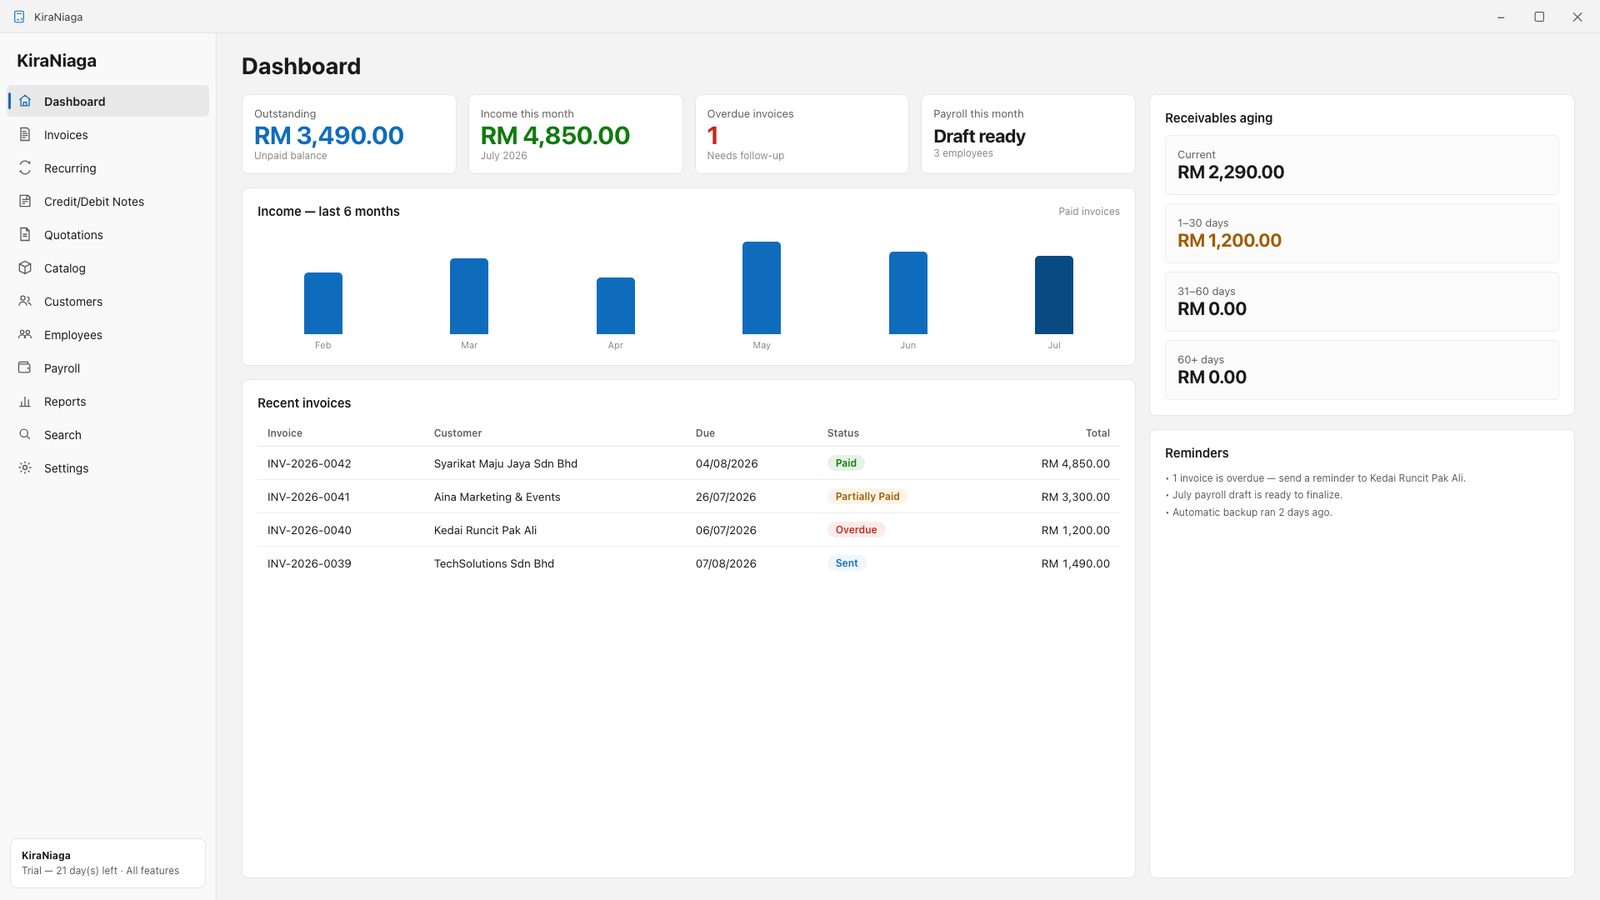Viewport: 1600px width, 900px height.
Task: Click the due date 06/07/2026
Action: coord(726,530)
